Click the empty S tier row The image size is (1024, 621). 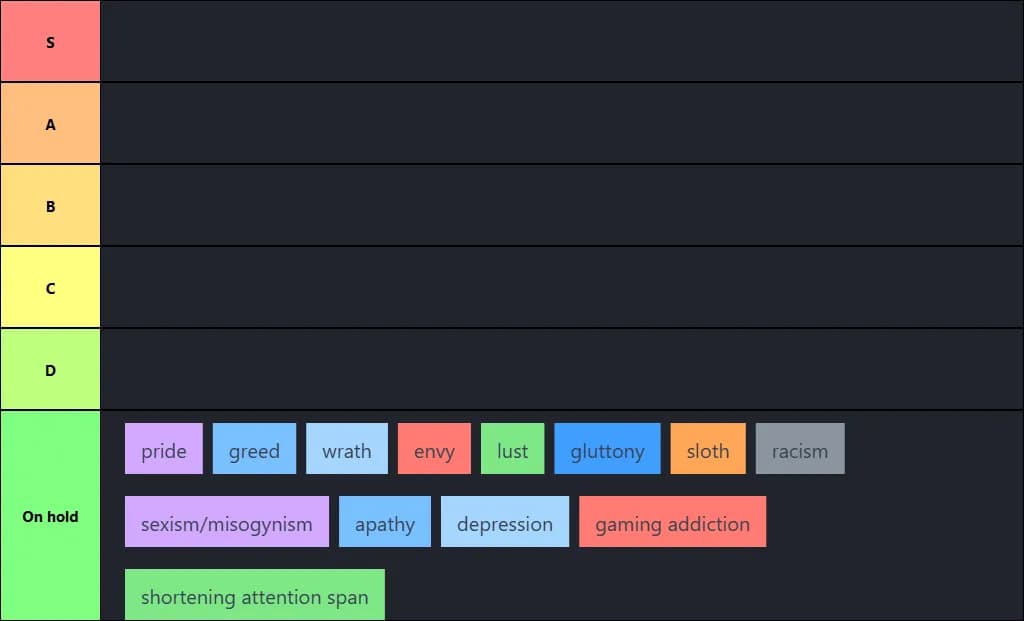pyautogui.click(x=561, y=42)
